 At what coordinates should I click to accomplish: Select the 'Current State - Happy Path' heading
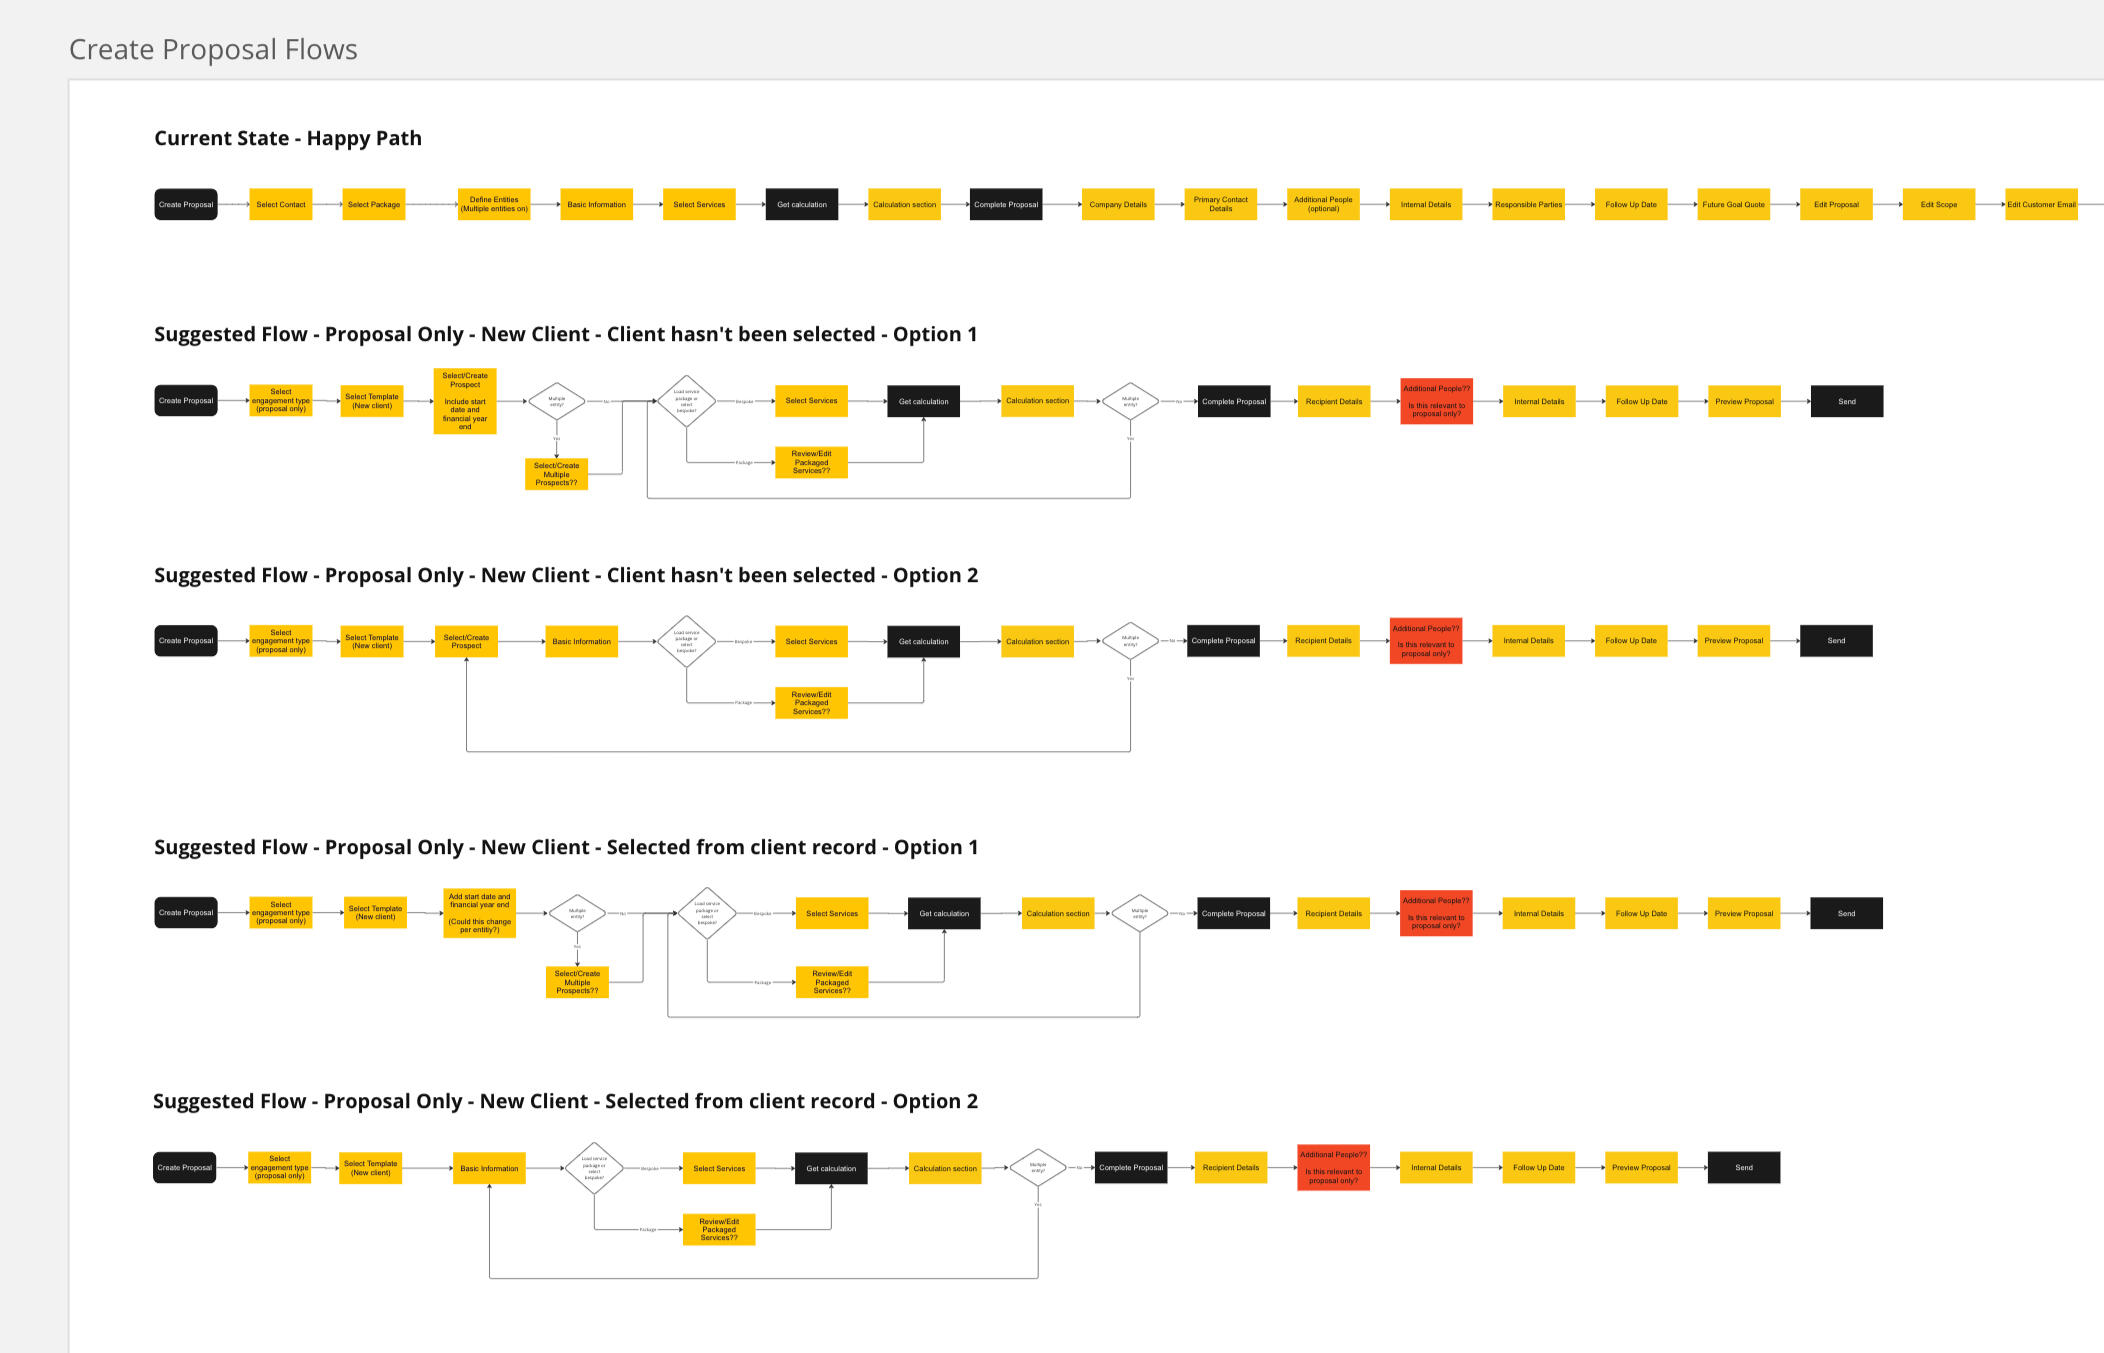(x=288, y=138)
